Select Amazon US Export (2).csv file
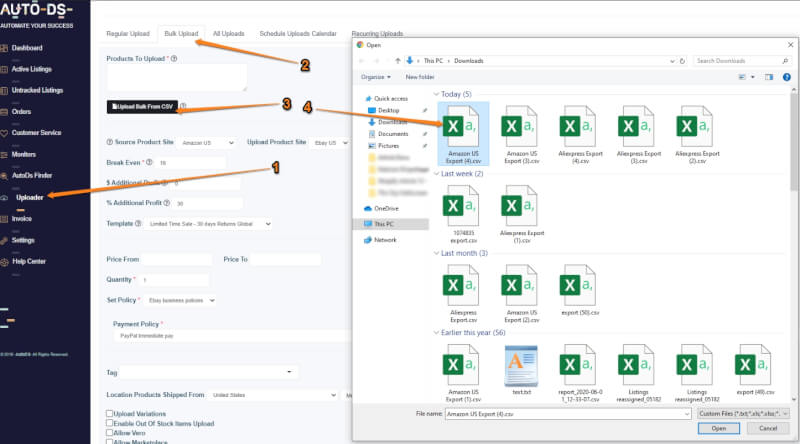 click(x=521, y=293)
